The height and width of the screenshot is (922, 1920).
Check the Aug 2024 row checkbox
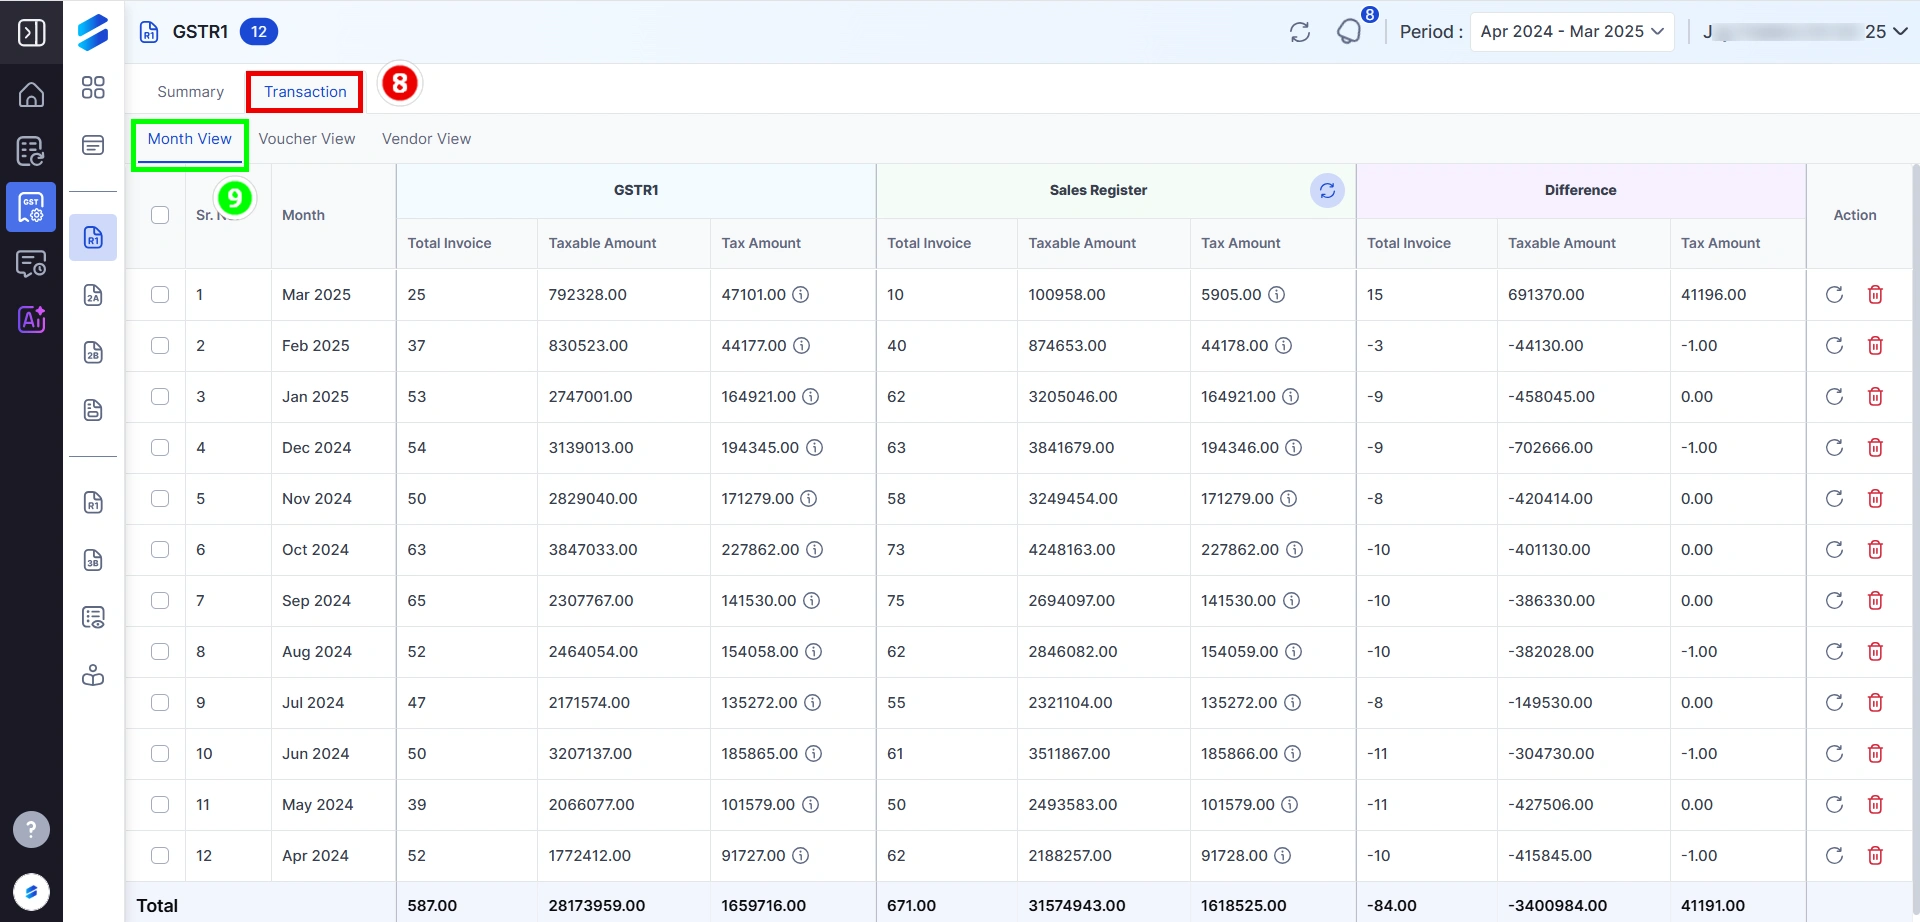tap(160, 651)
